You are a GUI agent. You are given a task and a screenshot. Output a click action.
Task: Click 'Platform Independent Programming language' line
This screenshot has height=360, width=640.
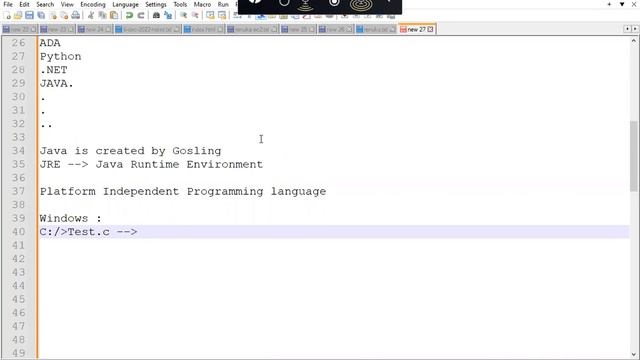click(x=183, y=191)
